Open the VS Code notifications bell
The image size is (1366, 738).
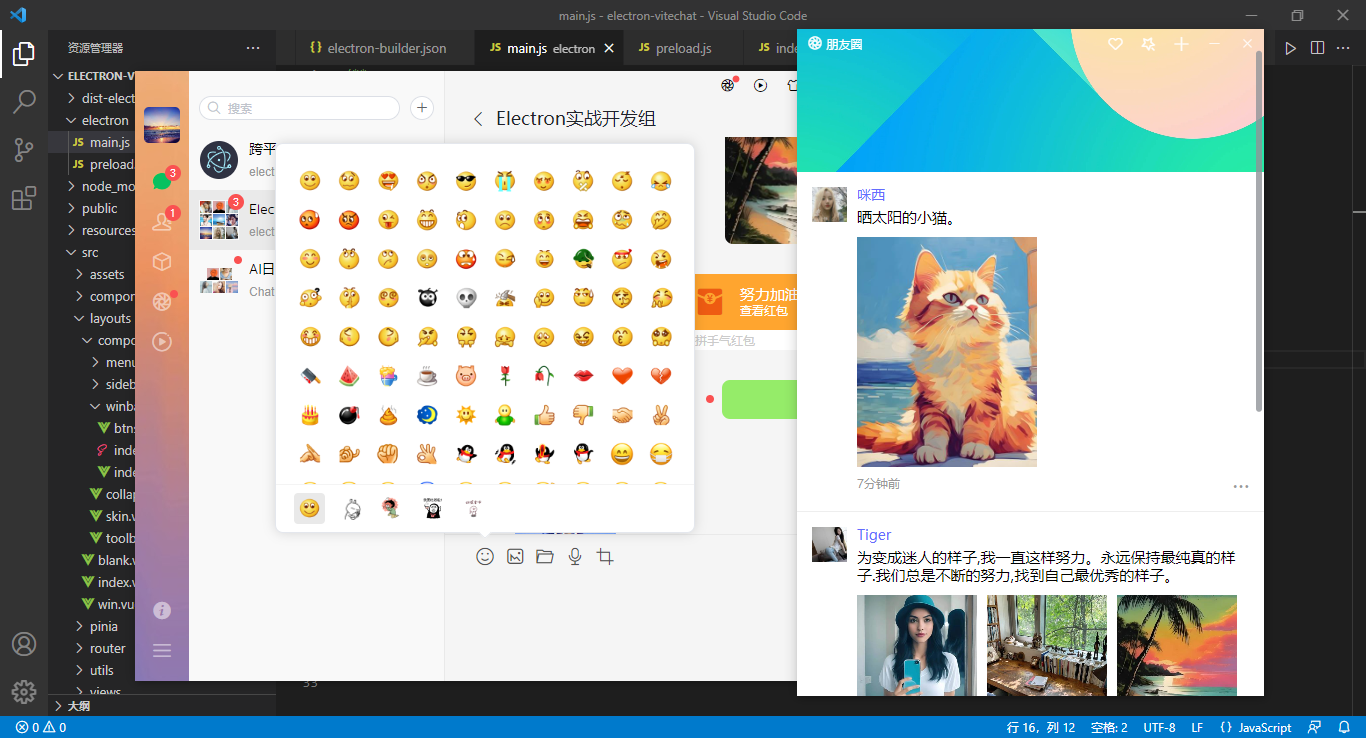click(1345, 727)
